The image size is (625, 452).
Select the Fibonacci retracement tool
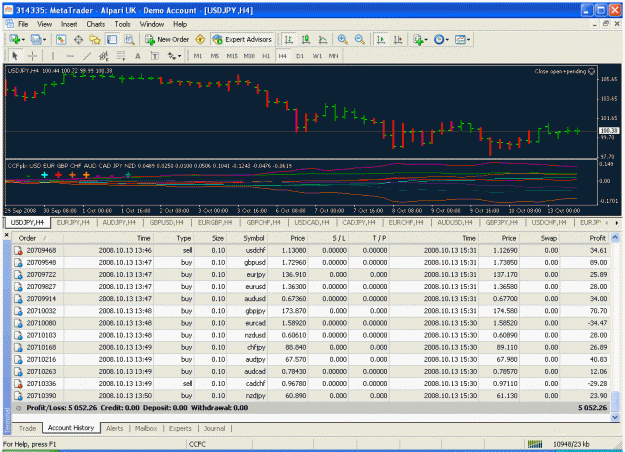click(x=121, y=56)
